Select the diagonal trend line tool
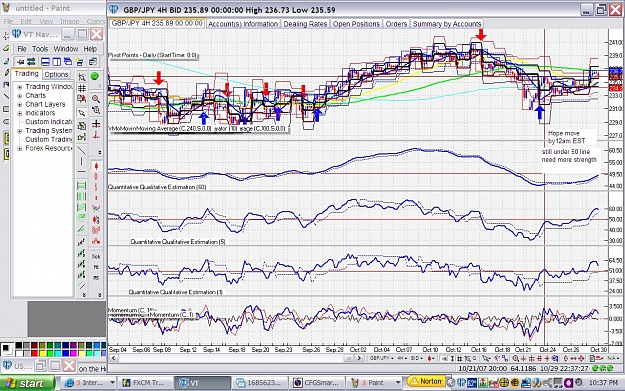The height and width of the screenshot is (391, 625). (82, 151)
